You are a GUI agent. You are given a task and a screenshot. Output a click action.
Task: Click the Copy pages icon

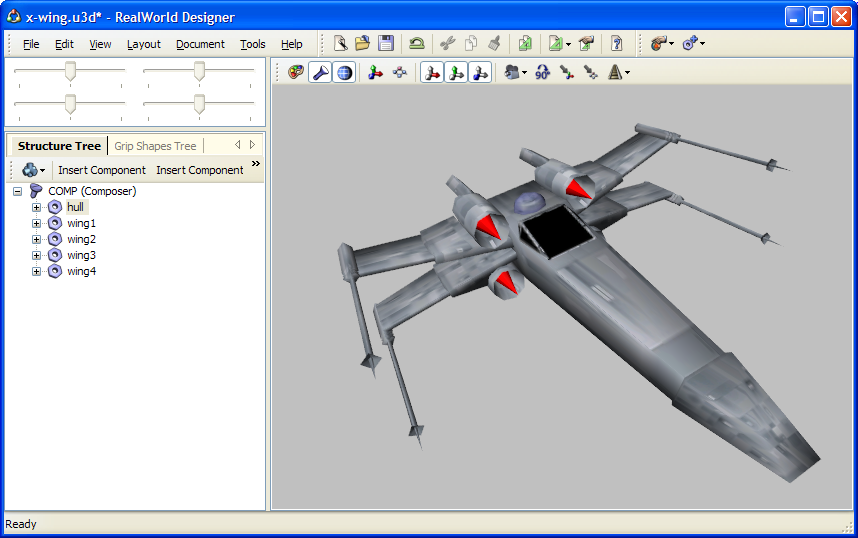pos(471,43)
